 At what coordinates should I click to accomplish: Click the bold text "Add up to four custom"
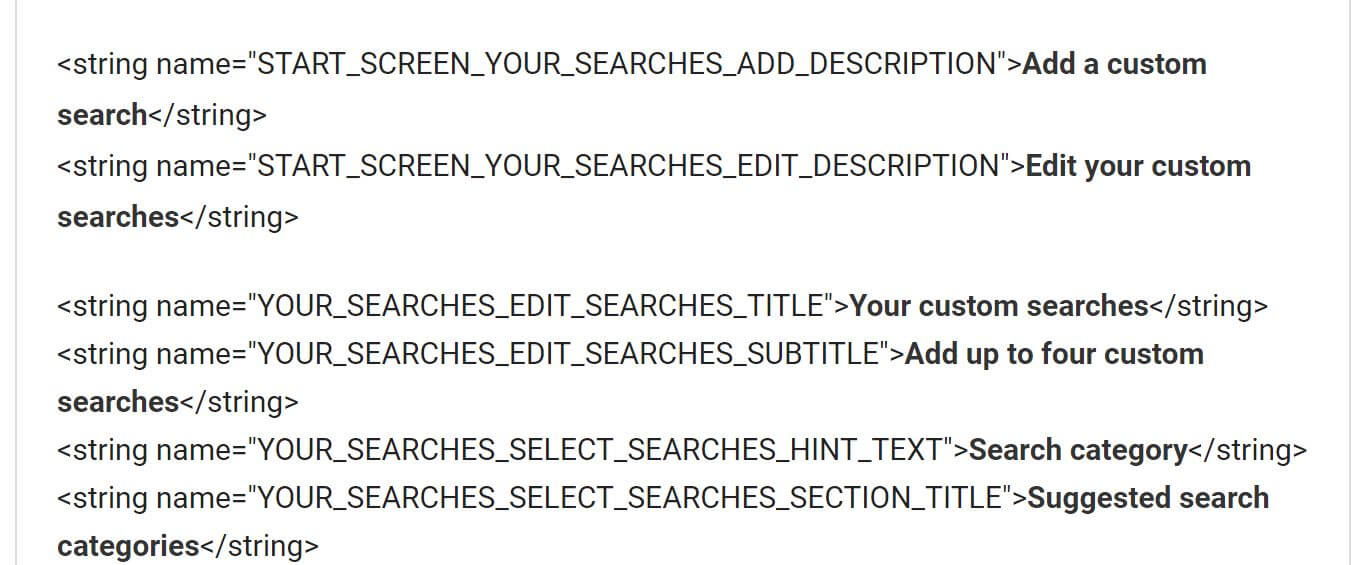pos(1054,354)
